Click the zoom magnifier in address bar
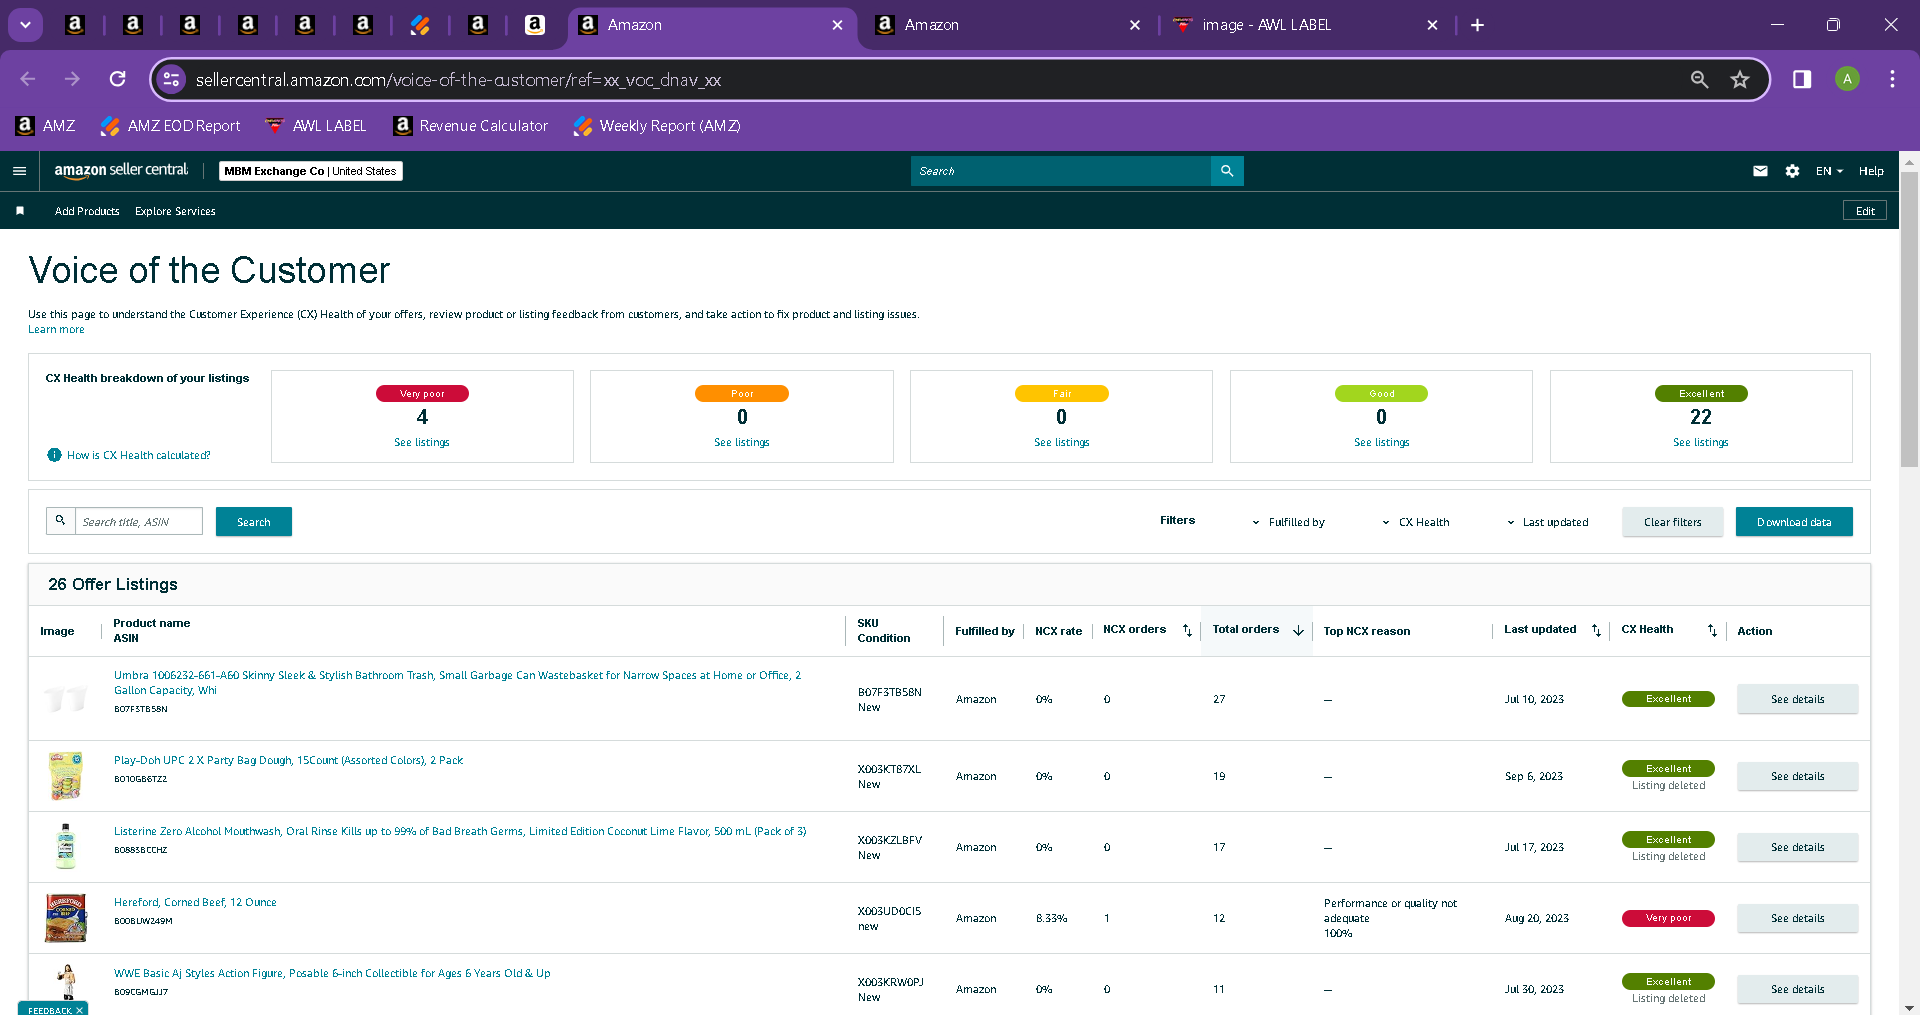This screenshot has height=1015, width=1920. (x=1699, y=79)
